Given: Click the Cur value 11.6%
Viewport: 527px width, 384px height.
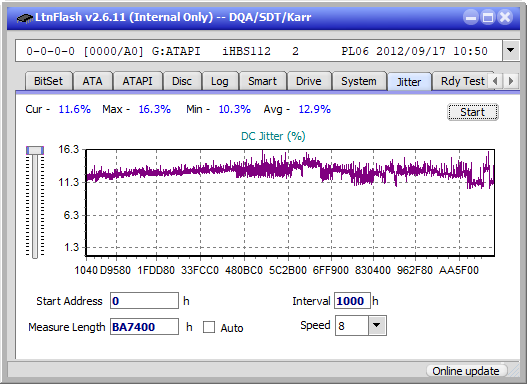Looking at the screenshot, I should 75,109.
